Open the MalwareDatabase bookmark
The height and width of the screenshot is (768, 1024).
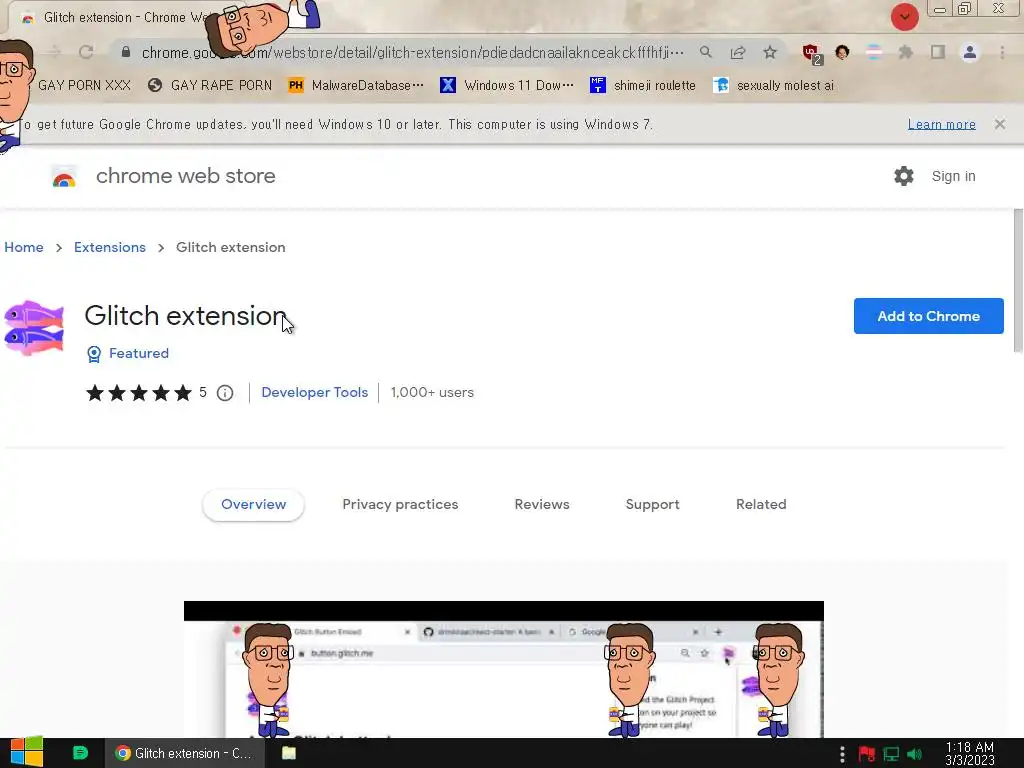click(356, 85)
